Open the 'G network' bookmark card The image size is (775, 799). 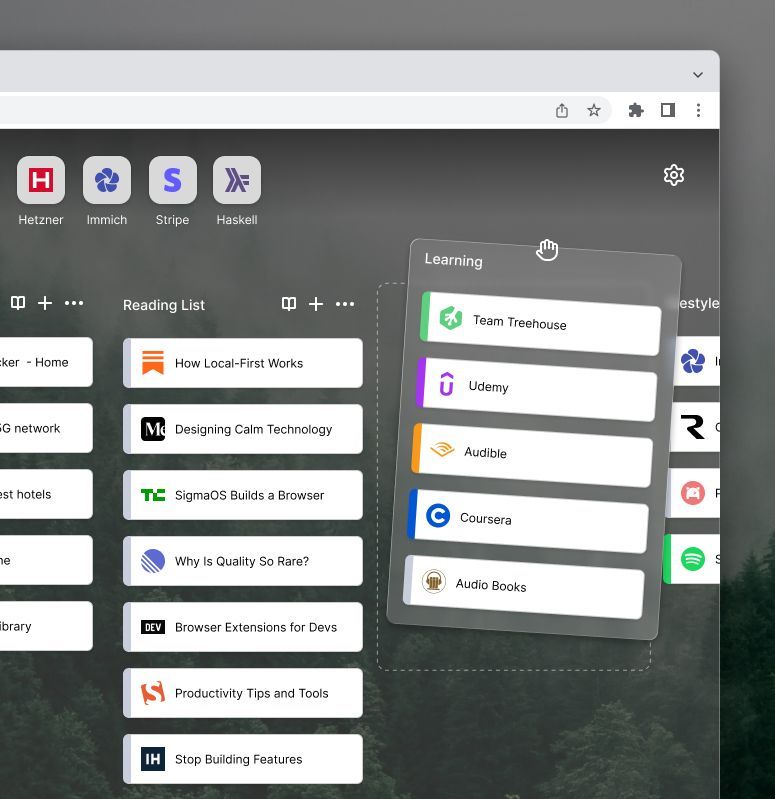pyautogui.click(x=46, y=428)
